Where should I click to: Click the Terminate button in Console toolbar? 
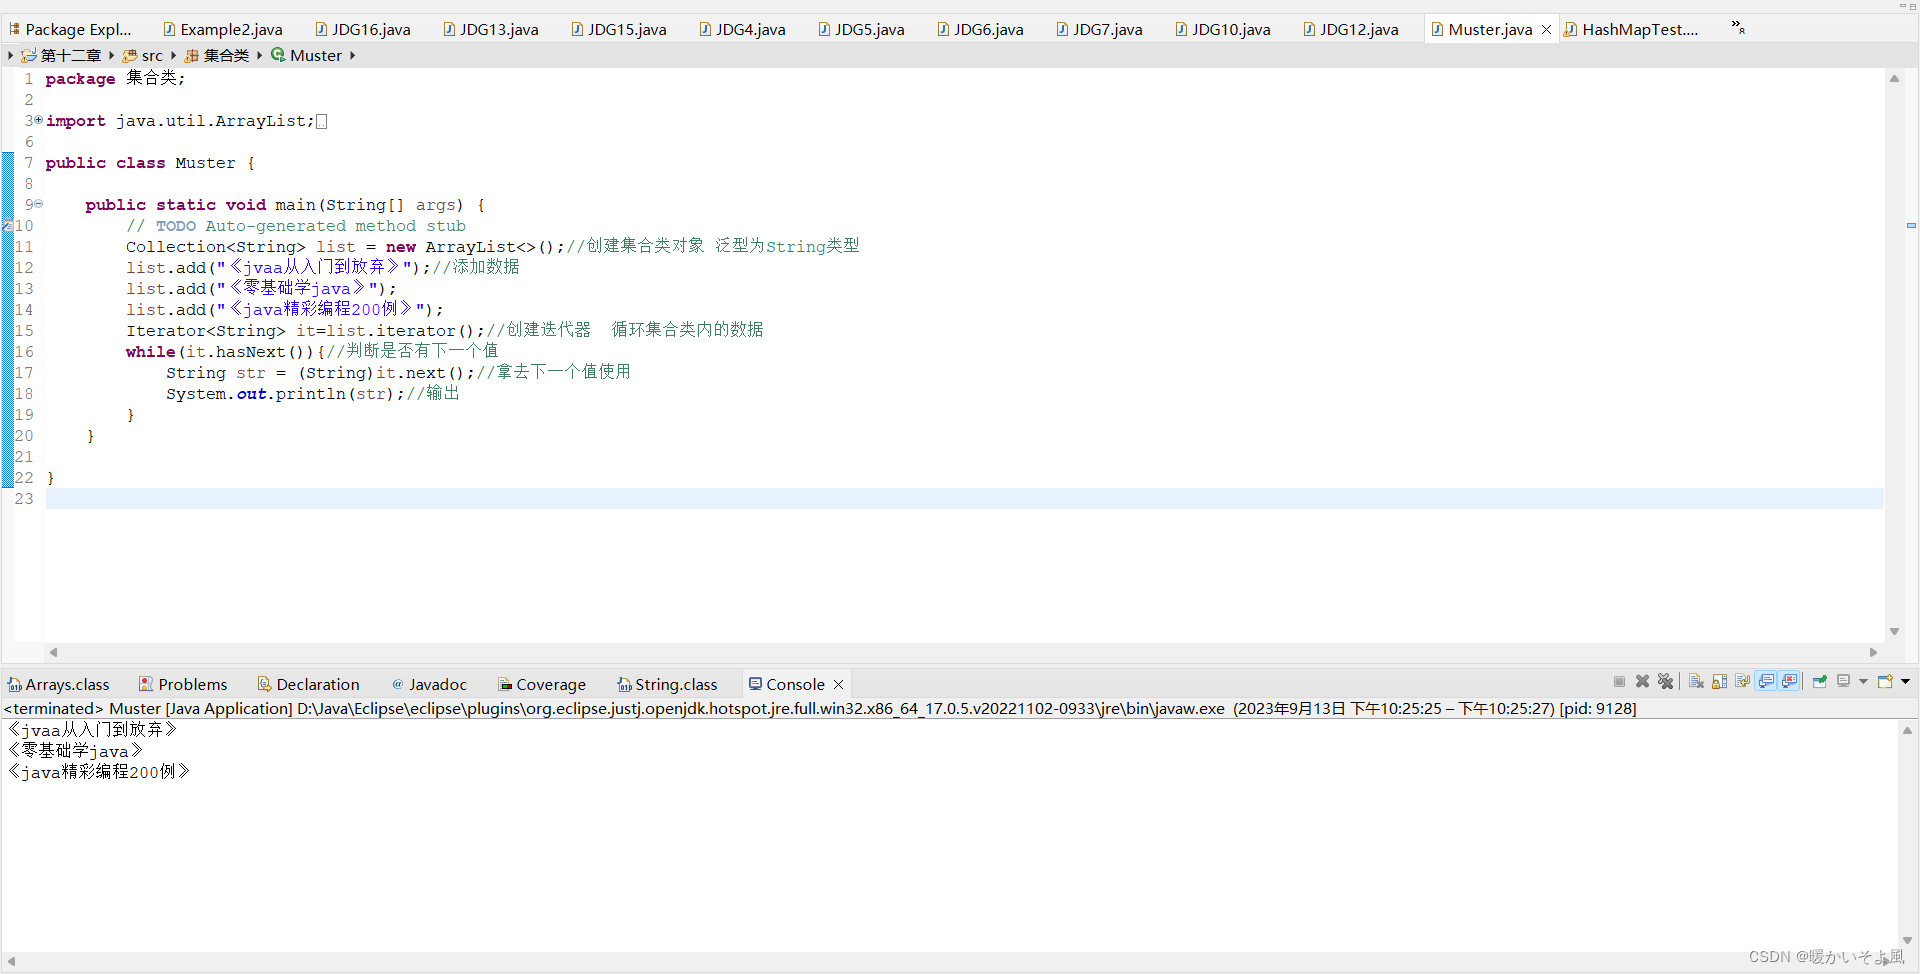1620,681
